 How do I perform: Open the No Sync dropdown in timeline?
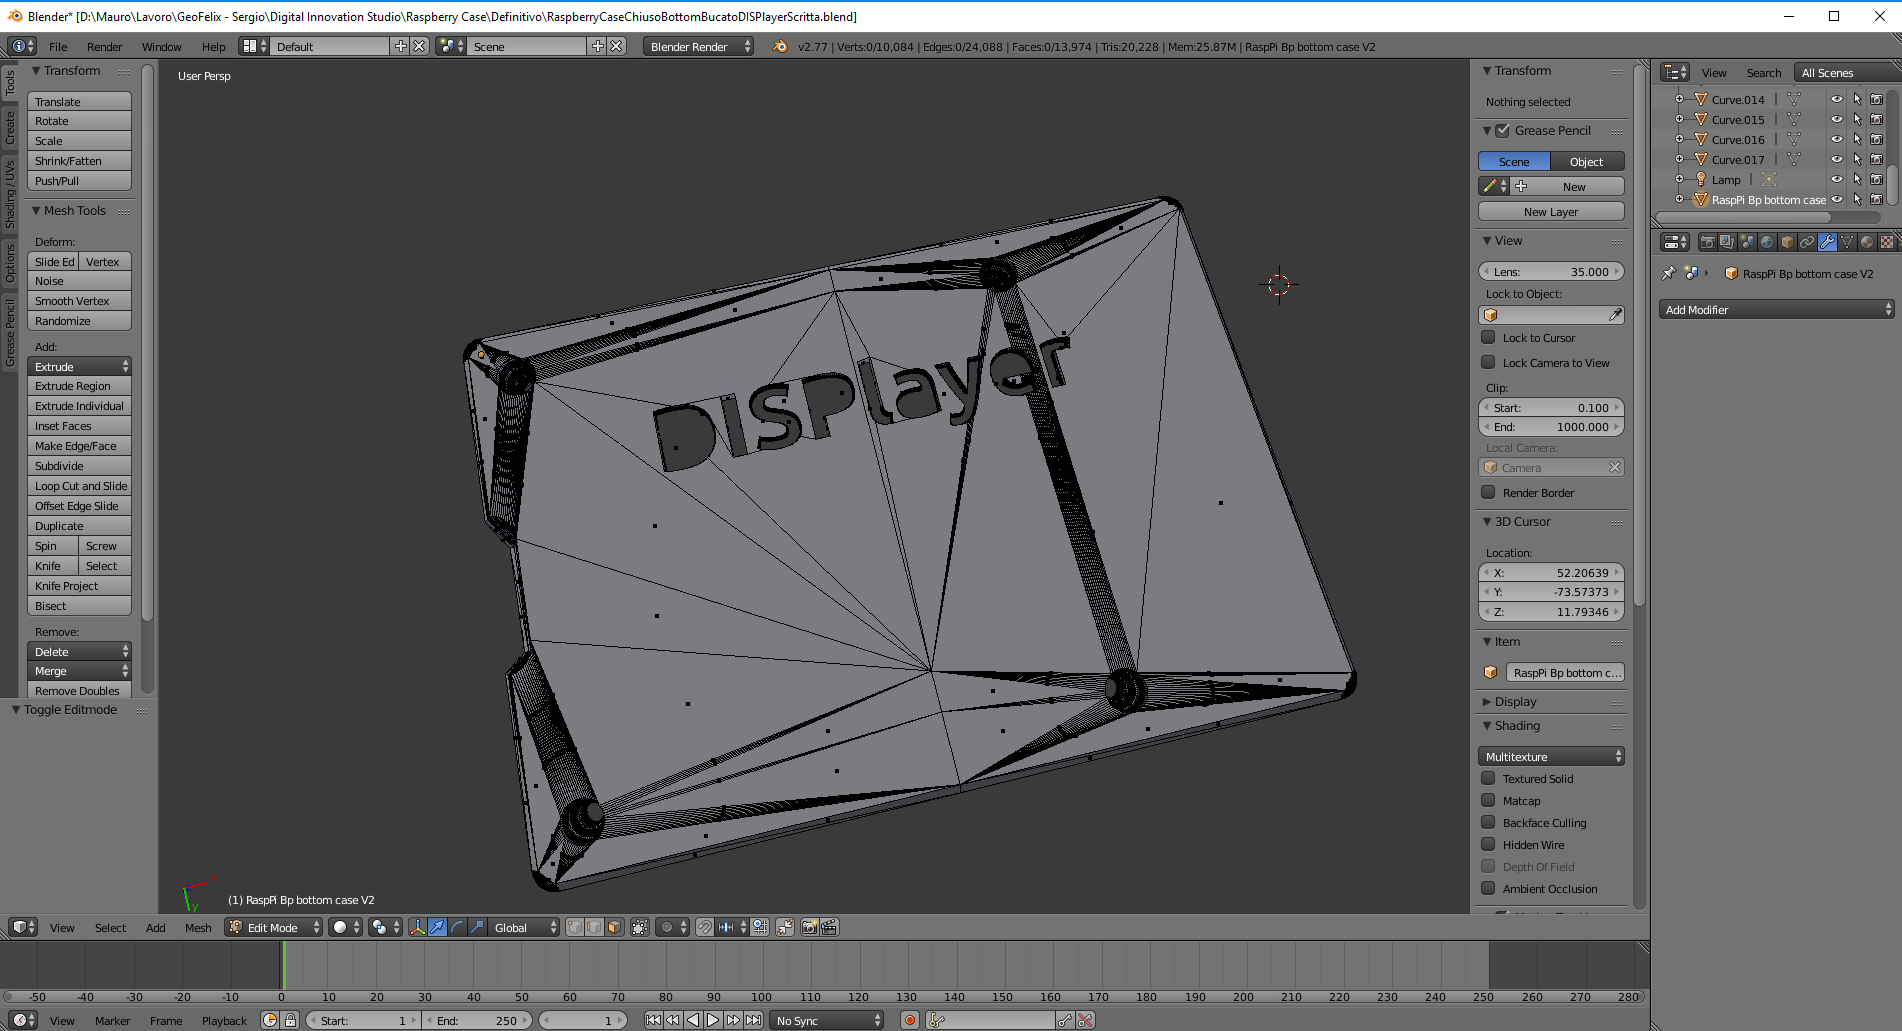pos(828,1020)
